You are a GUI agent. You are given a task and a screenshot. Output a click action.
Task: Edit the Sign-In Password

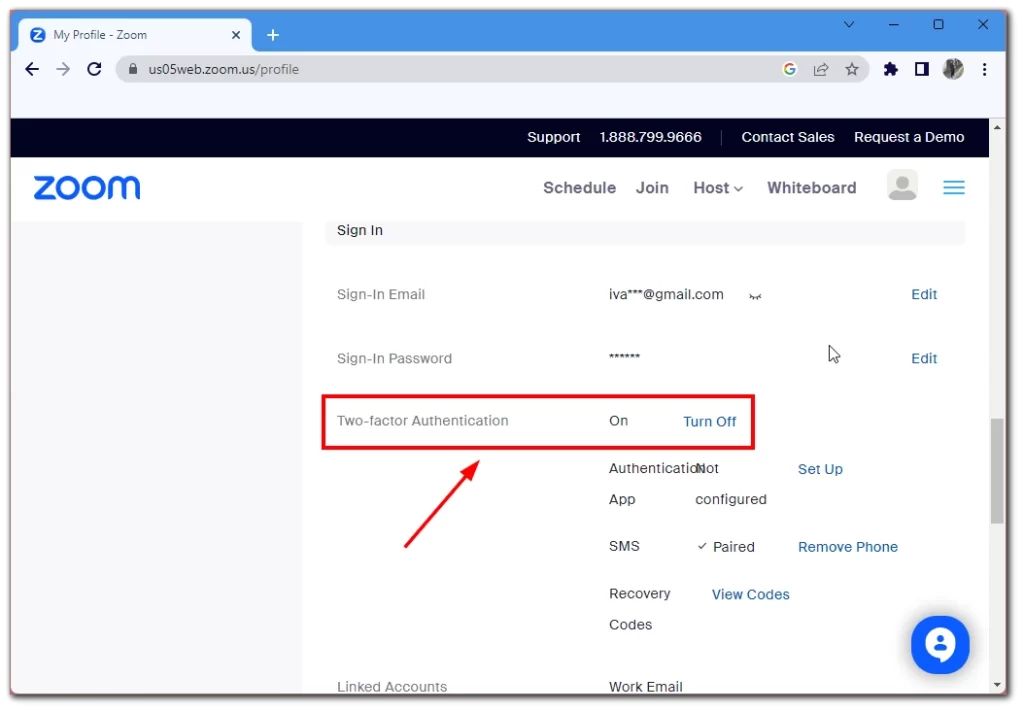[x=923, y=359]
